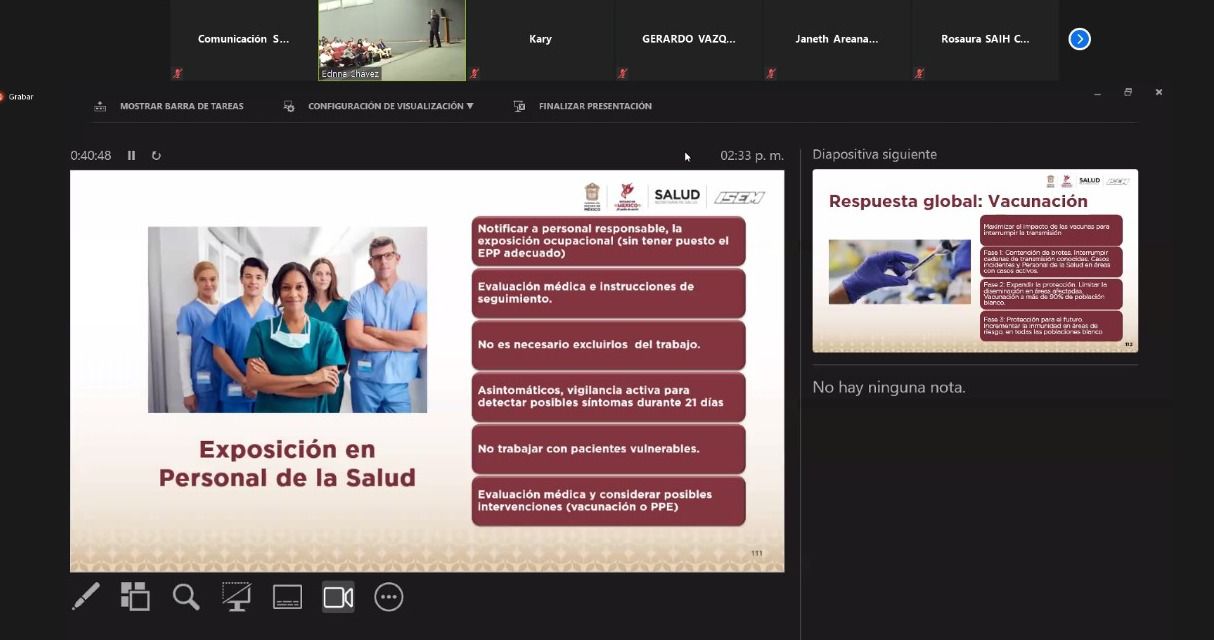The height and width of the screenshot is (640, 1214).
Task: Toggle black screen presentation icon
Action: pos(236,597)
